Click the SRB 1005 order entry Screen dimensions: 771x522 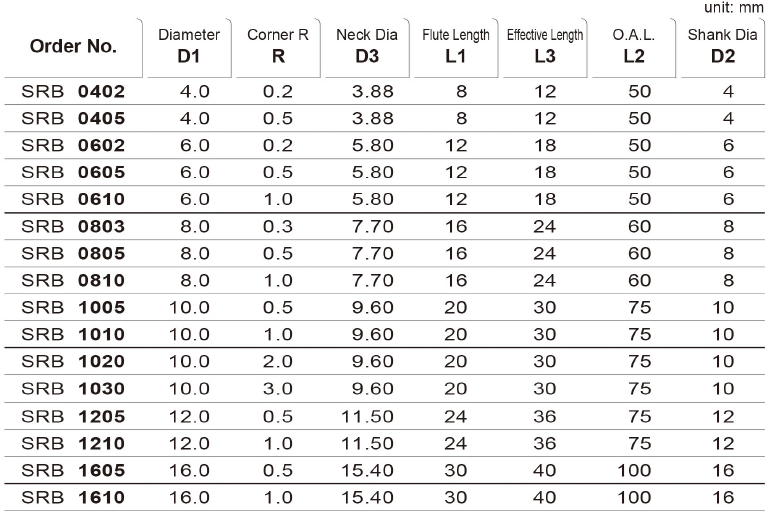pyautogui.click(x=73, y=308)
